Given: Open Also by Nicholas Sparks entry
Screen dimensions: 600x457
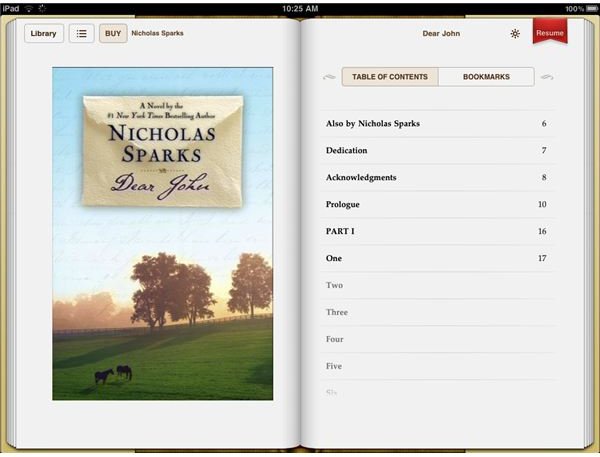Looking at the screenshot, I should click(437, 124).
